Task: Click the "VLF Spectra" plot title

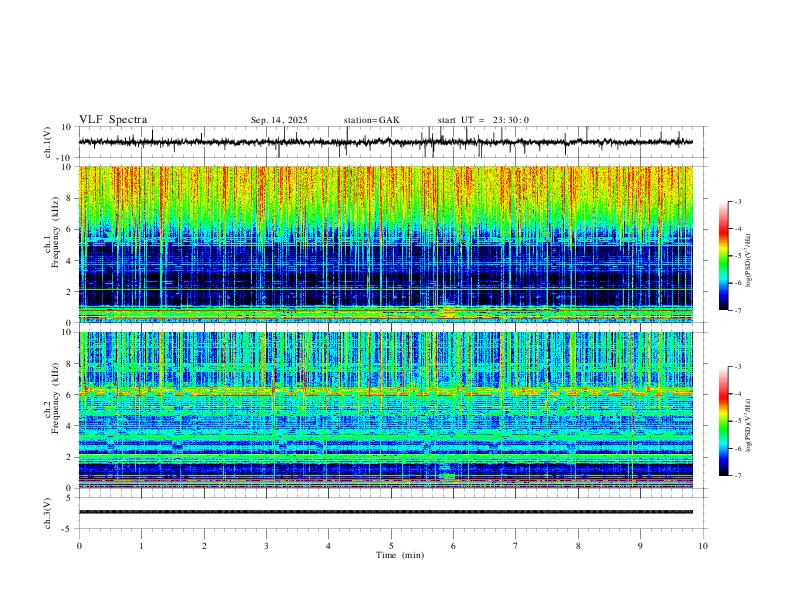Action: 113,120
